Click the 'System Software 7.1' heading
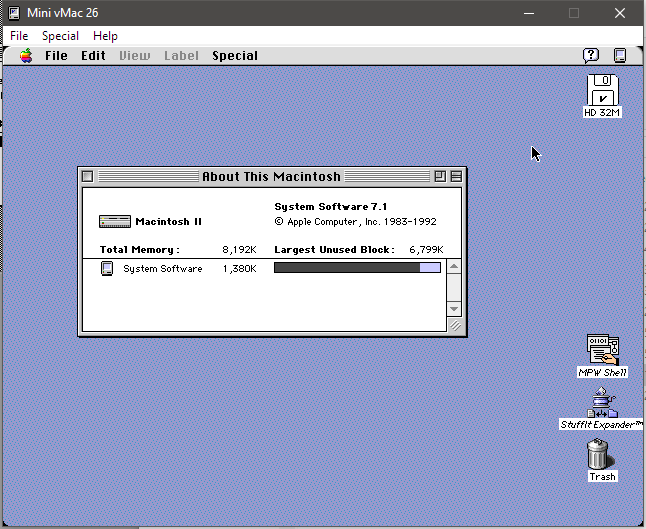646x529 pixels. point(330,206)
